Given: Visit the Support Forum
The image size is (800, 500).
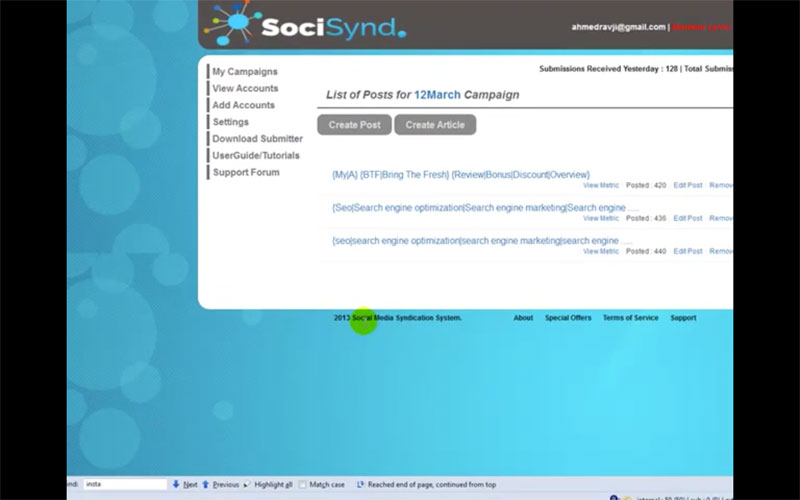Looking at the screenshot, I should [246, 172].
